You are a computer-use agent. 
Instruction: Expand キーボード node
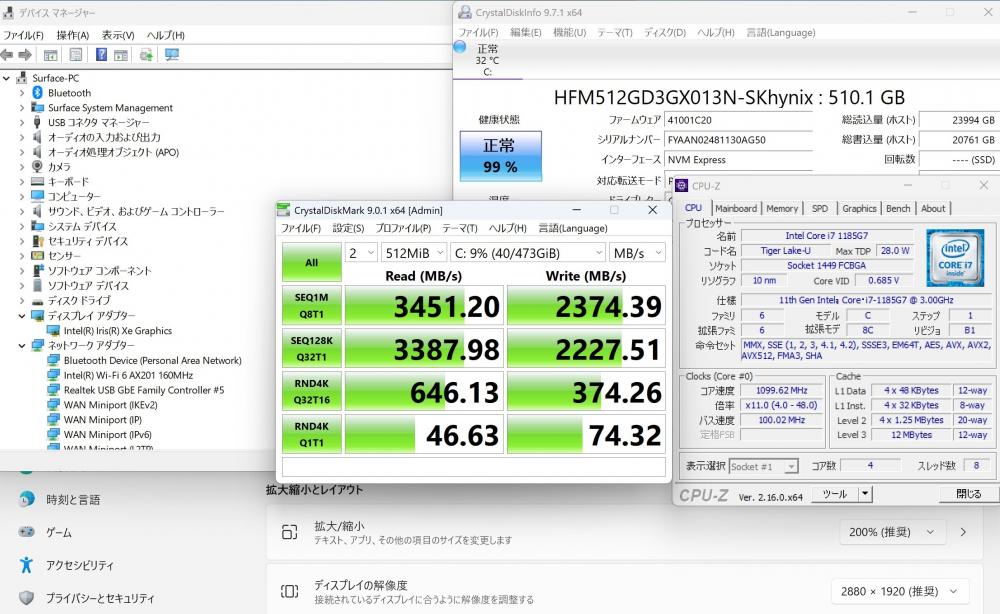coord(22,182)
